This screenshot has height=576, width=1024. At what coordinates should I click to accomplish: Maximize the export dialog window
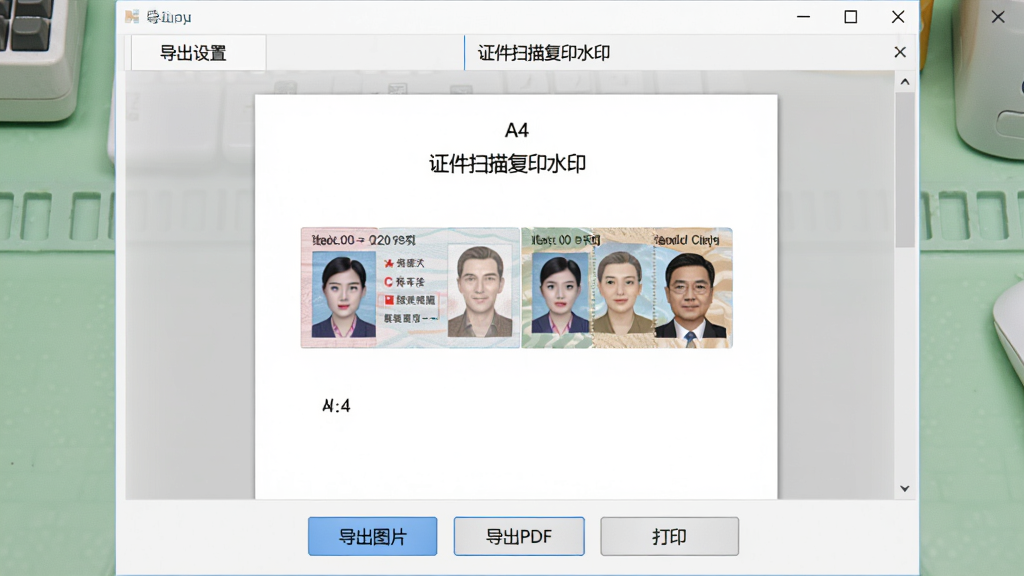[x=850, y=16]
